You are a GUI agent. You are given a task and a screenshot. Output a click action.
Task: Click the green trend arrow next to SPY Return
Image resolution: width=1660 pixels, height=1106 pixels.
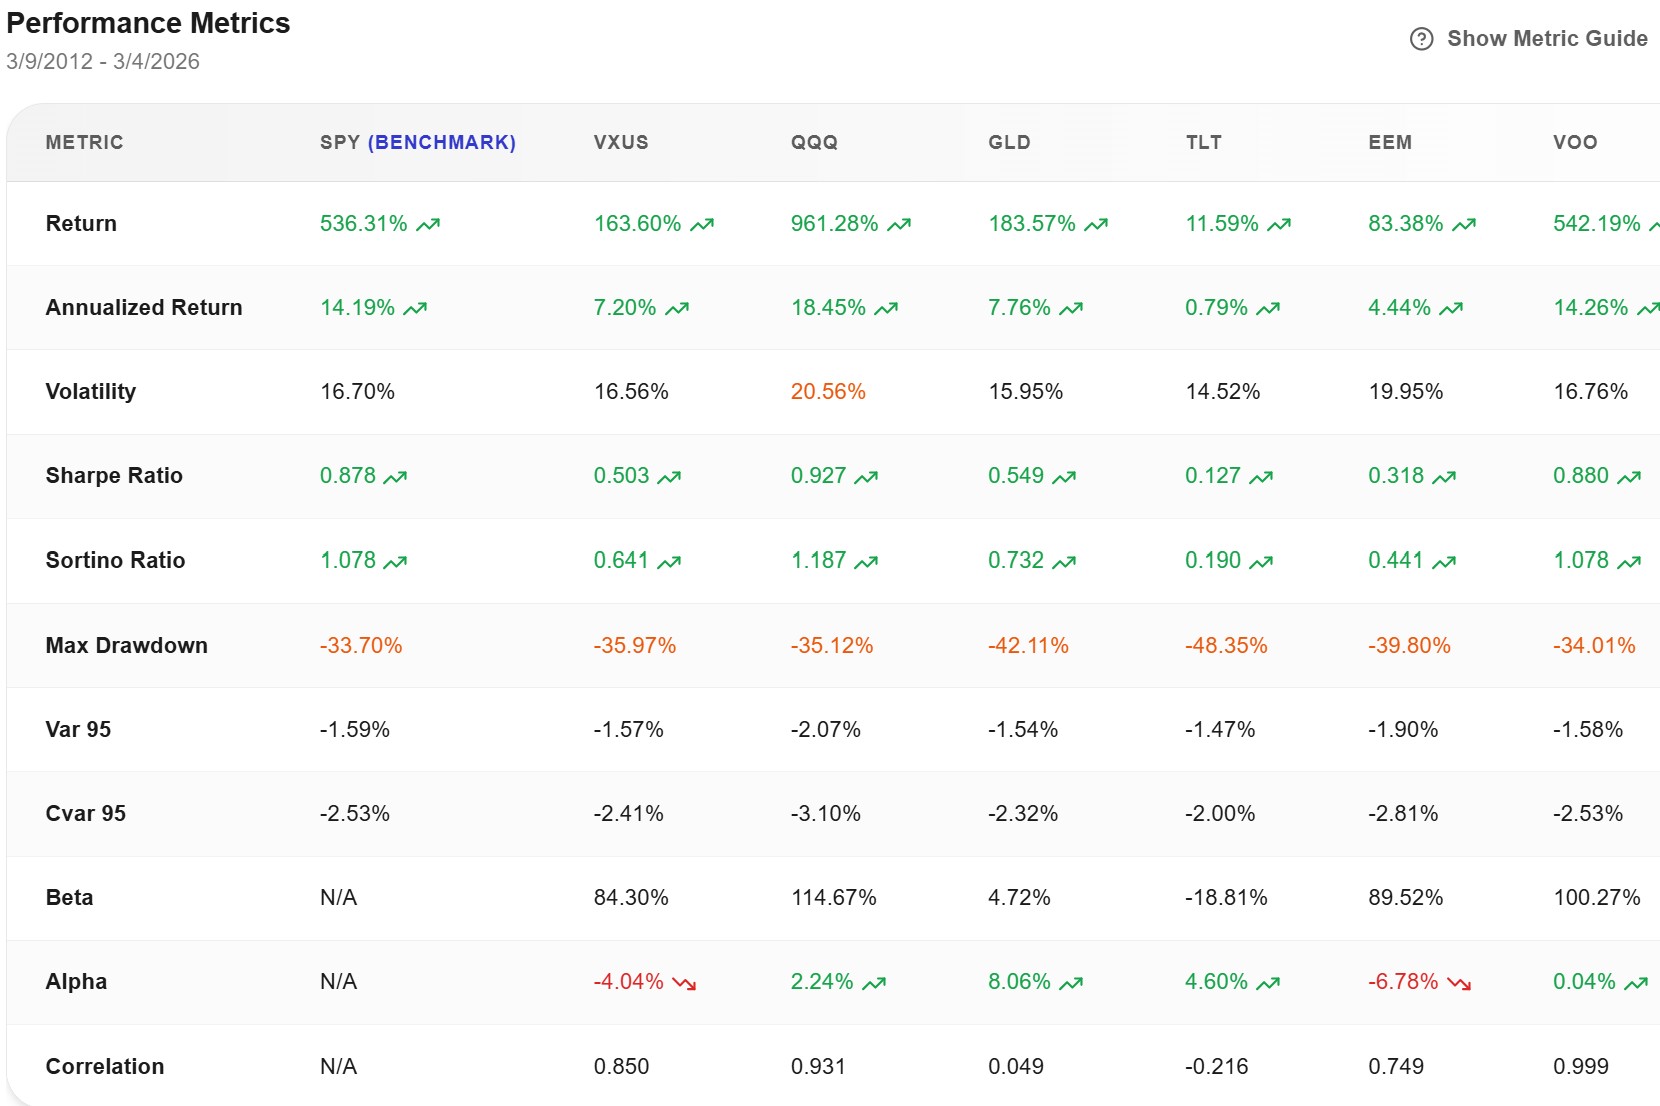click(428, 224)
